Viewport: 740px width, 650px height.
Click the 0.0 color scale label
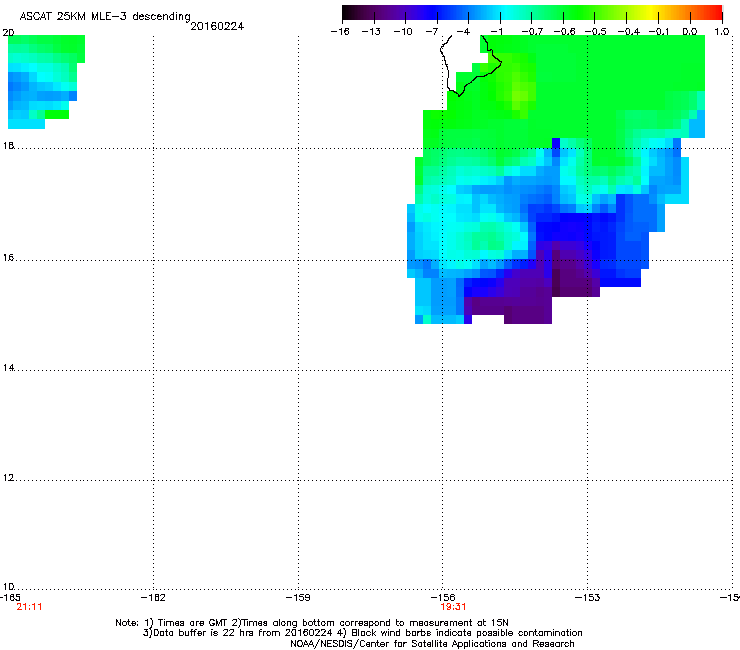[690, 32]
